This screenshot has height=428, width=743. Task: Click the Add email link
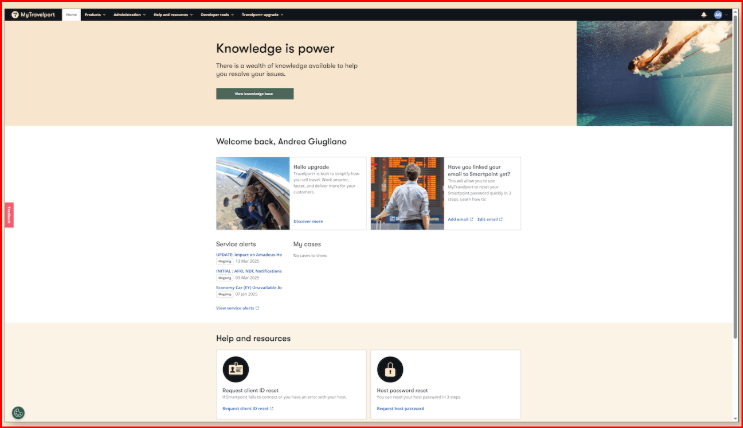pos(459,218)
